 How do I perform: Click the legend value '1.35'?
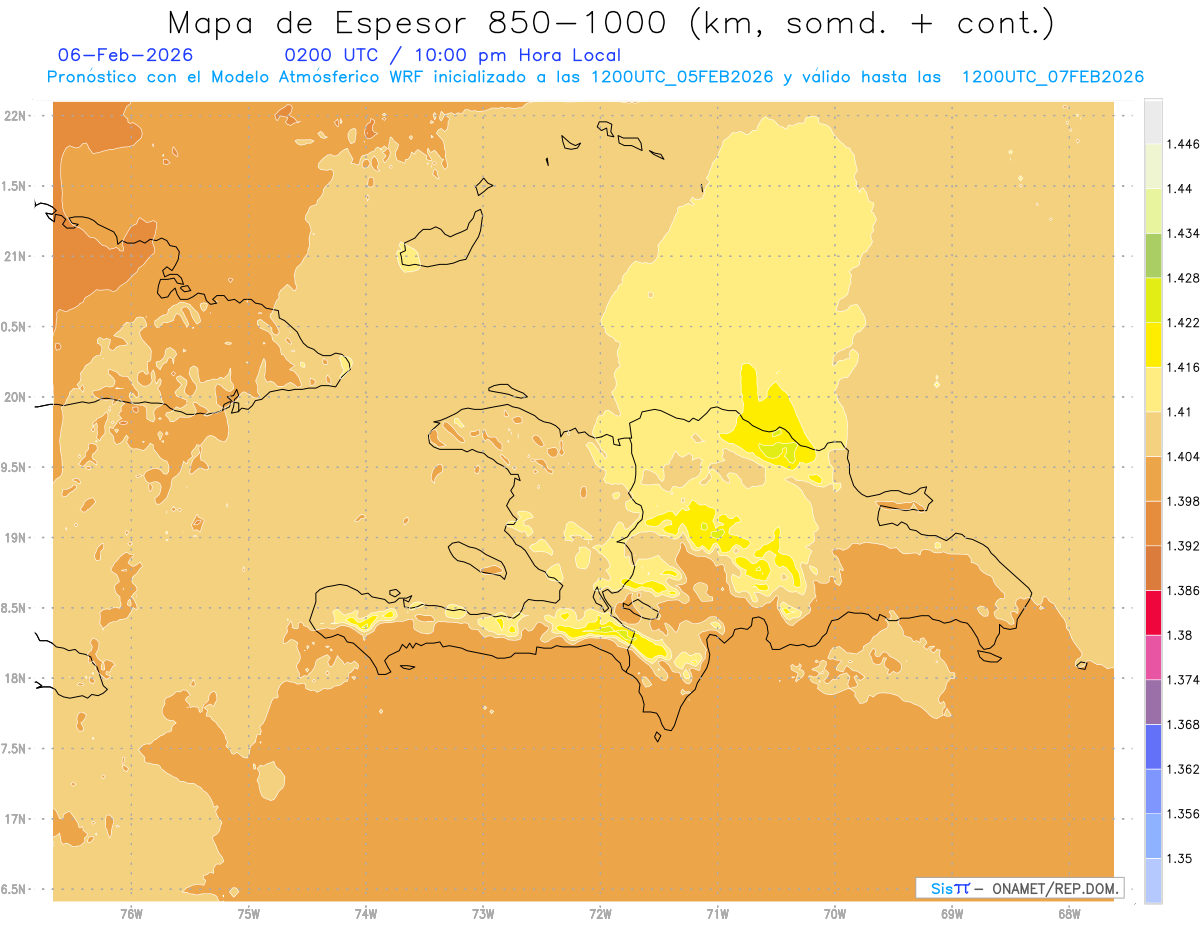[x=1179, y=858]
